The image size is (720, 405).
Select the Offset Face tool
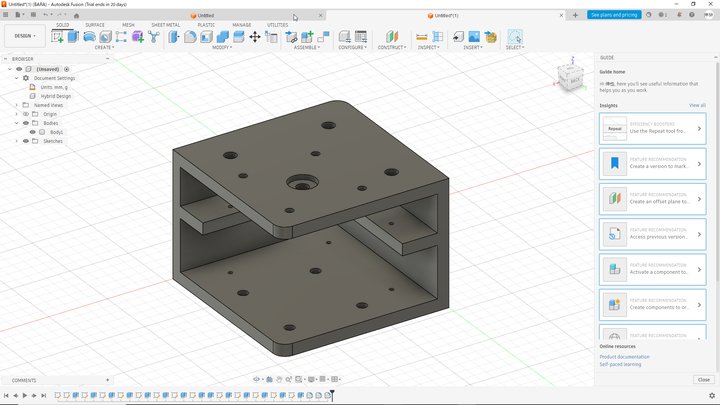[x=239, y=37]
